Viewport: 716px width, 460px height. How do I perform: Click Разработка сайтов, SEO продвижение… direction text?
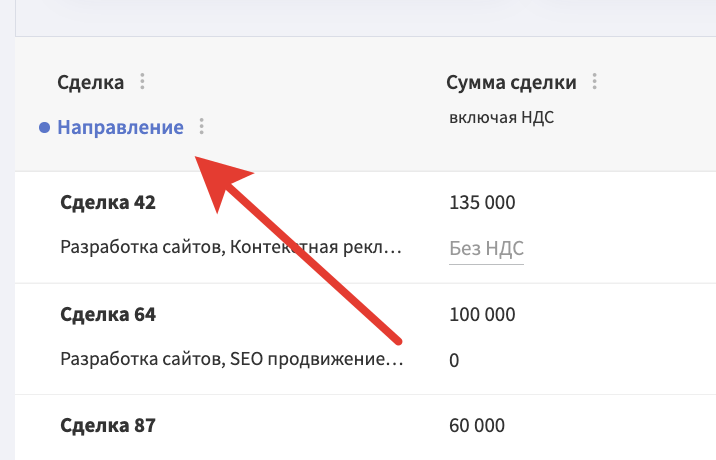[232, 359]
